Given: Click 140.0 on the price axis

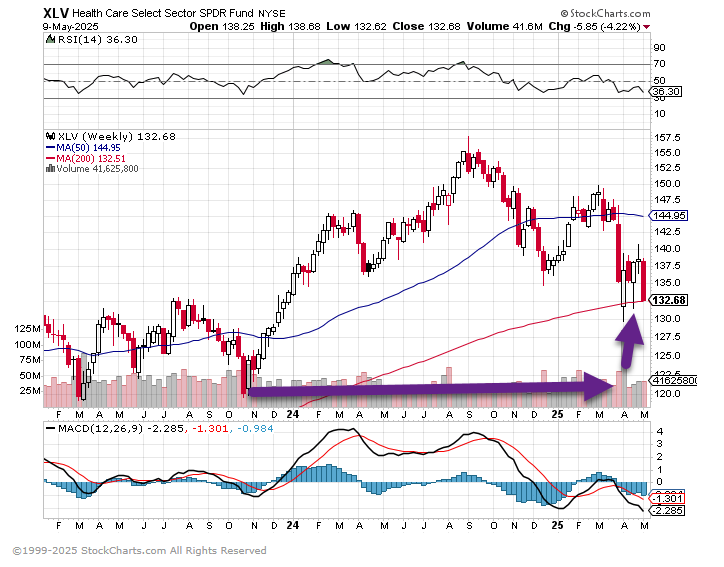Looking at the screenshot, I should point(667,249).
